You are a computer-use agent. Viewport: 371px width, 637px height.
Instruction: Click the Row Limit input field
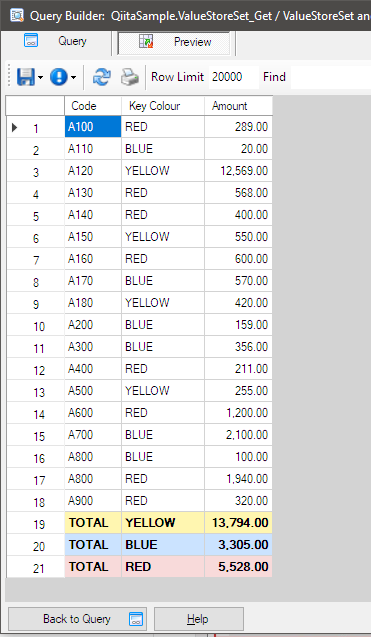[234, 77]
